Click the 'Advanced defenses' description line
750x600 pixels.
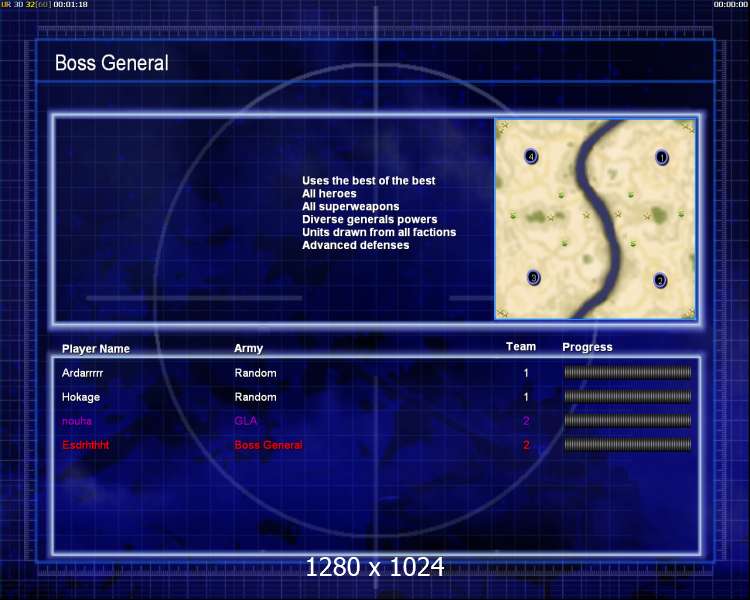click(355, 245)
